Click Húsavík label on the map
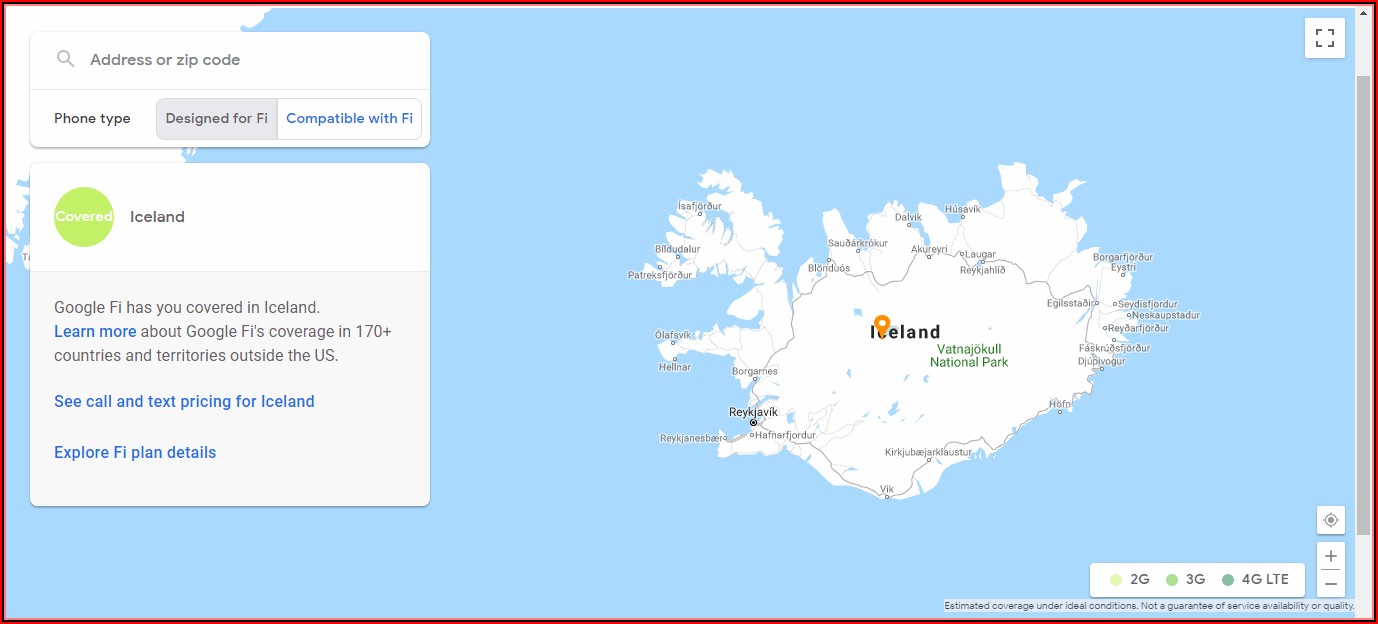 tap(963, 209)
